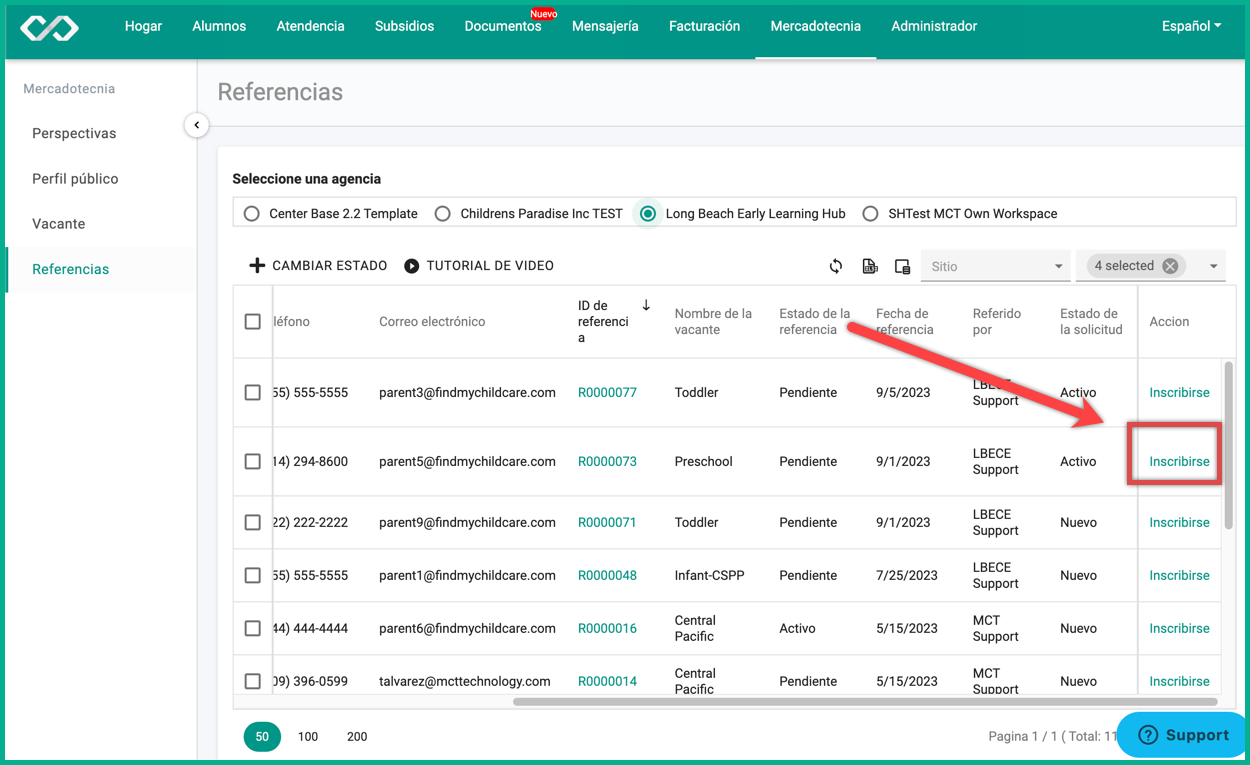Go to Vacante in the sidebar
The height and width of the screenshot is (765, 1250).
(58, 224)
